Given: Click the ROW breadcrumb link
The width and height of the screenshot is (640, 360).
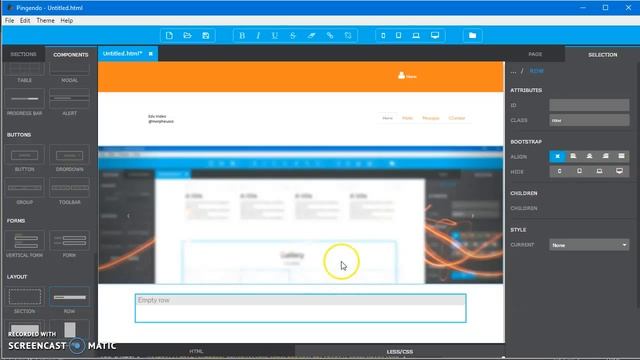Looking at the screenshot, I should point(536,71).
